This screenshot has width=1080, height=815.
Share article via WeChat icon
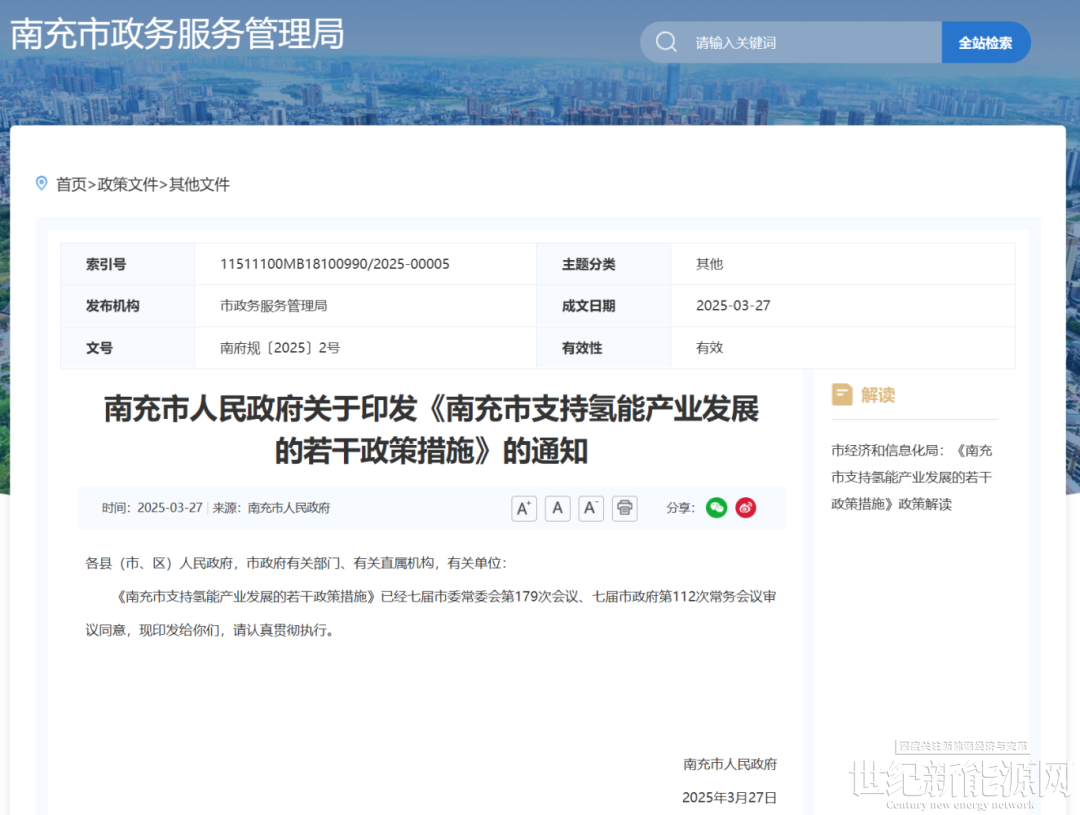coord(716,508)
